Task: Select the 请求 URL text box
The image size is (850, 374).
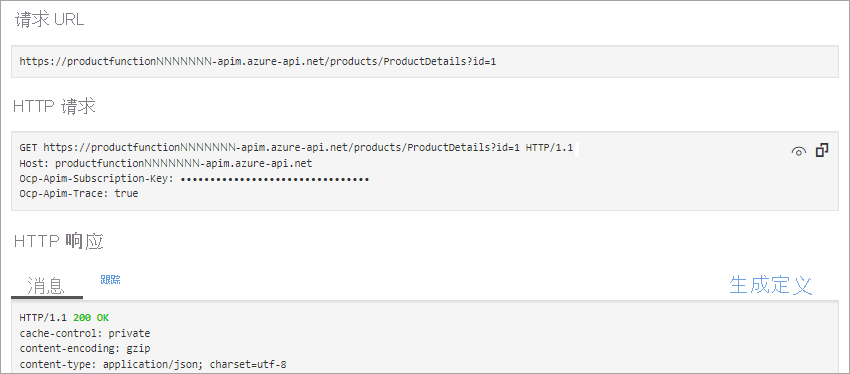Action: [x=424, y=61]
